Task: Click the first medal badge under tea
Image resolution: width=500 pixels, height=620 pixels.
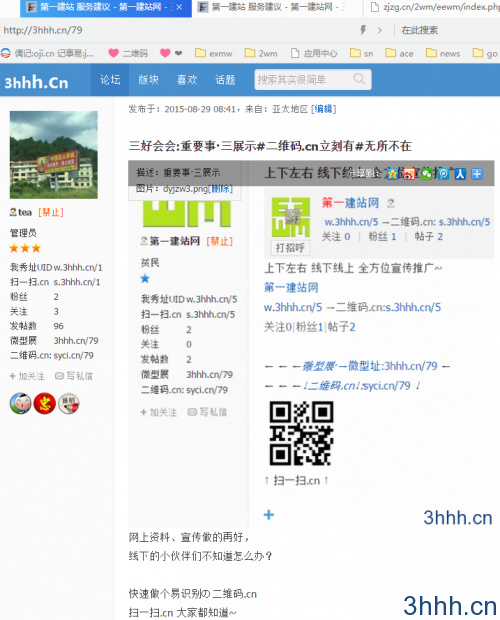Action: [21, 404]
